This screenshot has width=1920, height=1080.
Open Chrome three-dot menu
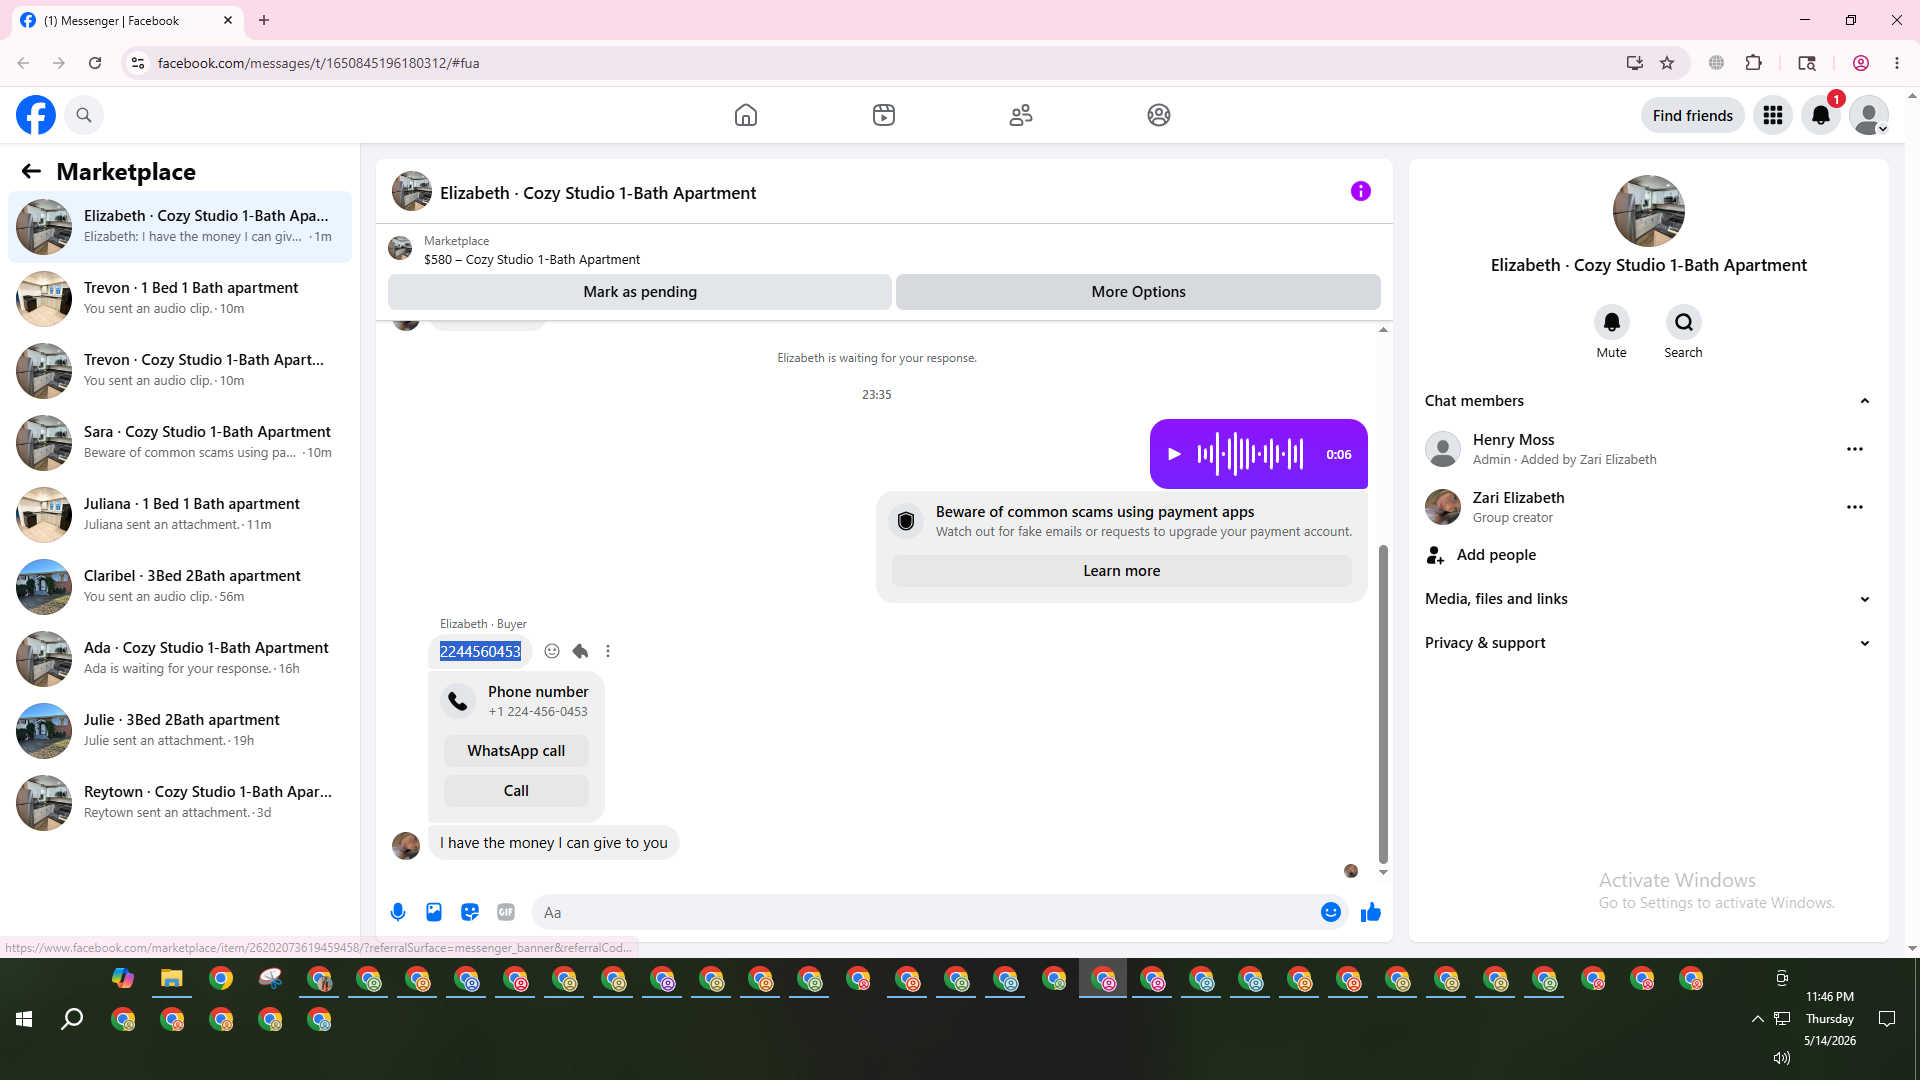(1897, 63)
